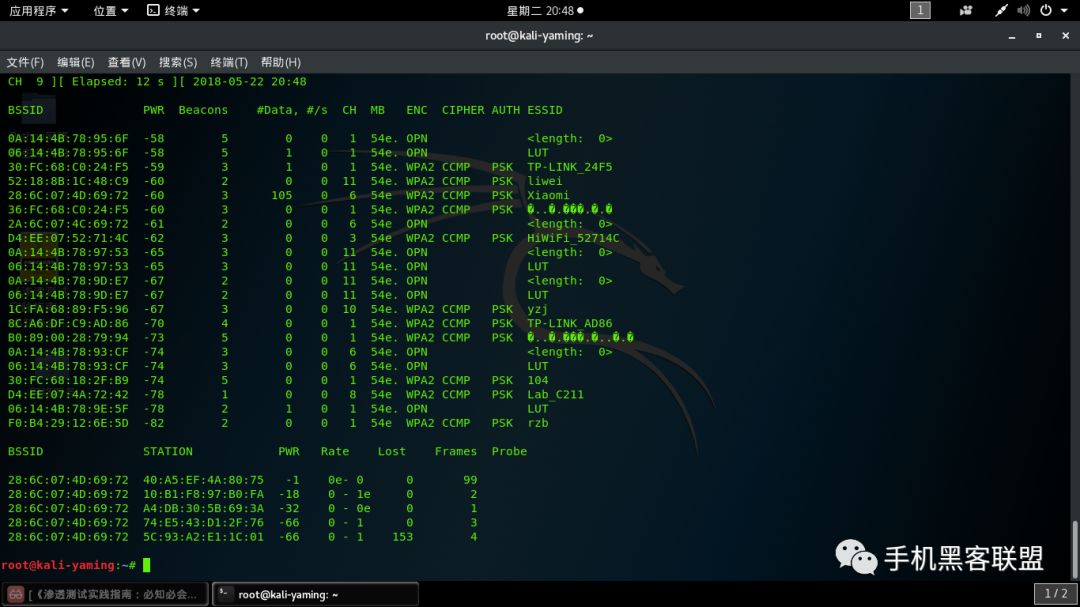This screenshot has height=607, width=1080.
Task: Open the 编辑(E) menu
Action: [75, 62]
